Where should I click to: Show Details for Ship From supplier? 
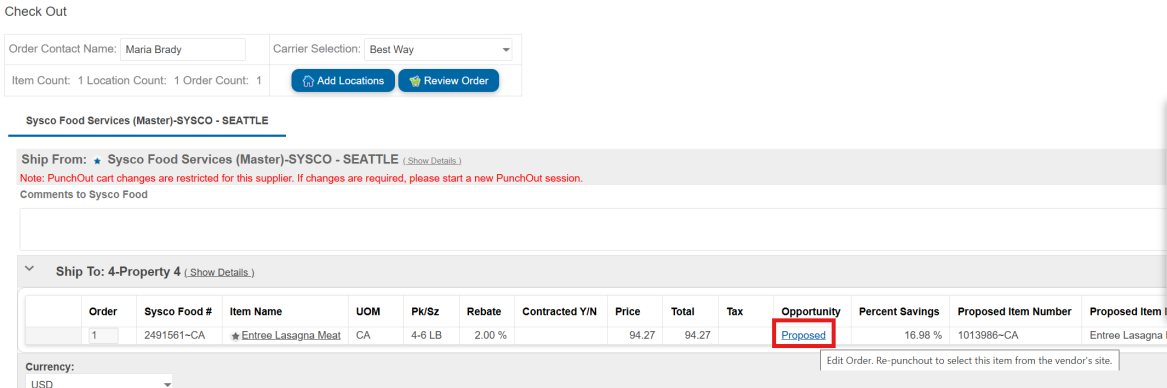coord(432,161)
